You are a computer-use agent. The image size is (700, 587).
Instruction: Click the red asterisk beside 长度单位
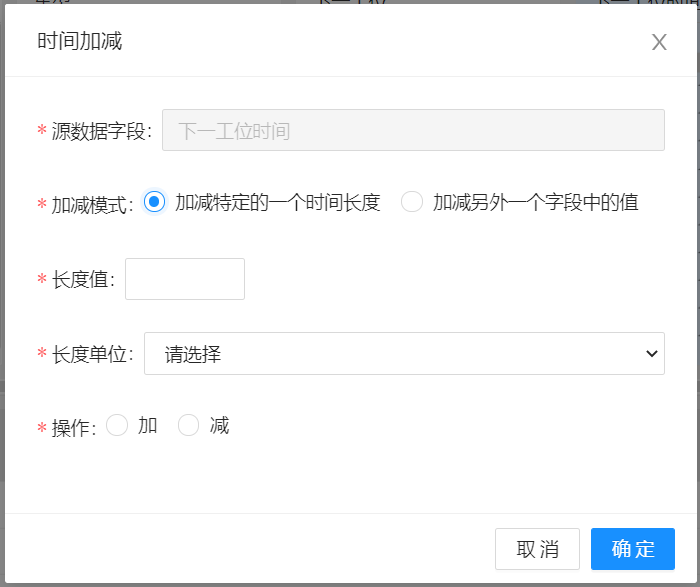42,356
